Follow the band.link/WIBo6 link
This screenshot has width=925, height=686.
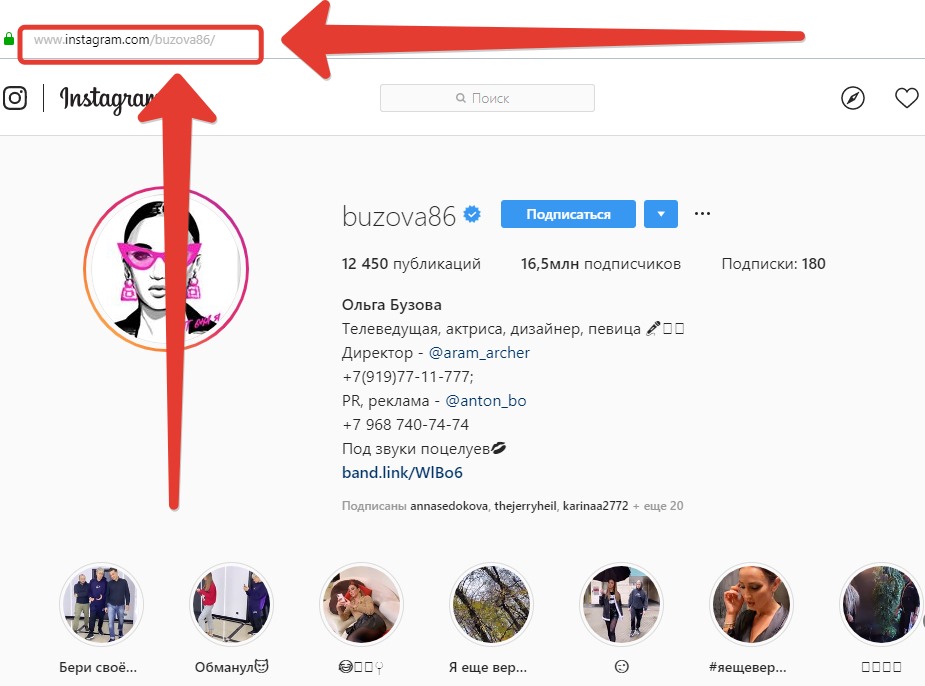pos(402,472)
